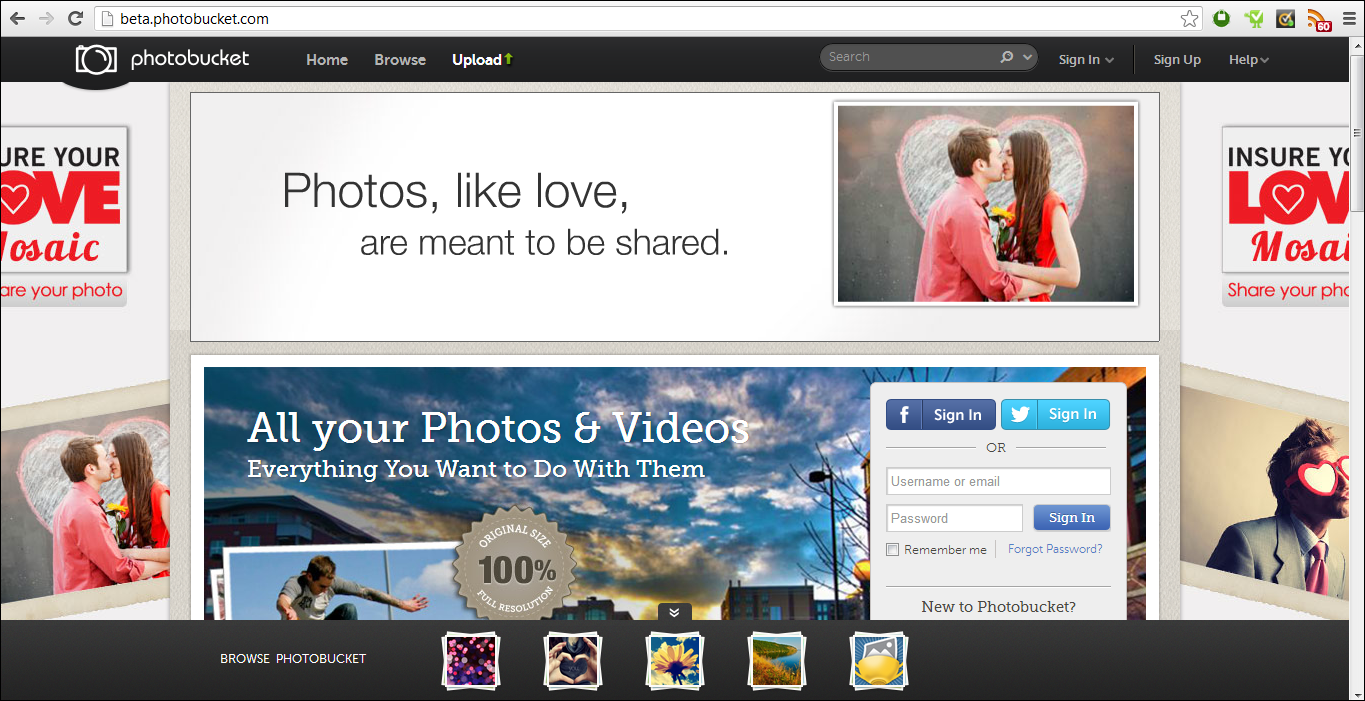This screenshot has width=1365, height=701.
Task: Open the heart hands thumbnail
Action: (573, 662)
